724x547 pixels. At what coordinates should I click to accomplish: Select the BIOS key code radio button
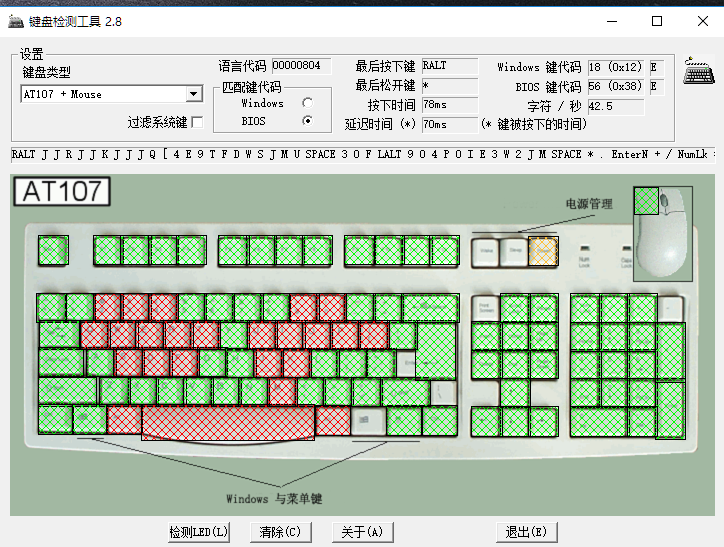click(307, 121)
